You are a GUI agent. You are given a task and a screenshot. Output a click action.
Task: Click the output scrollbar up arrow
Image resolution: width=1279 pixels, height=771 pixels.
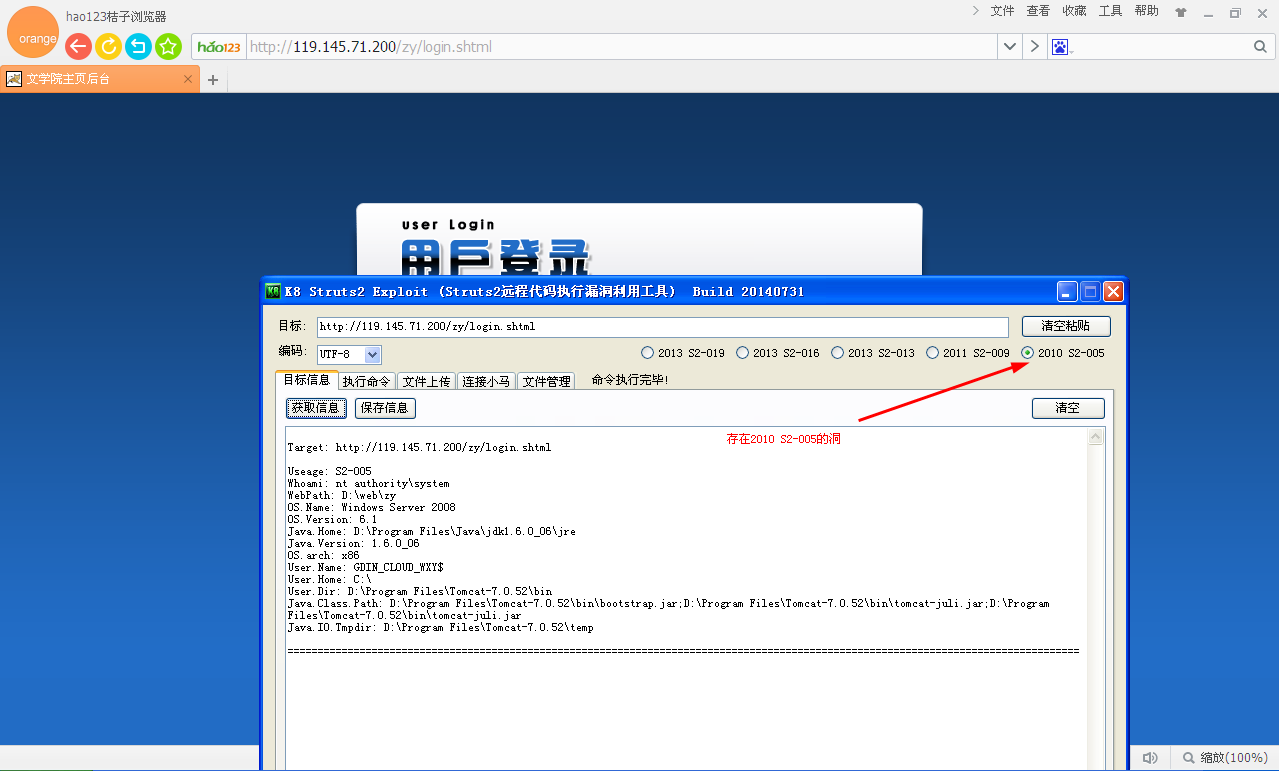click(x=1096, y=437)
